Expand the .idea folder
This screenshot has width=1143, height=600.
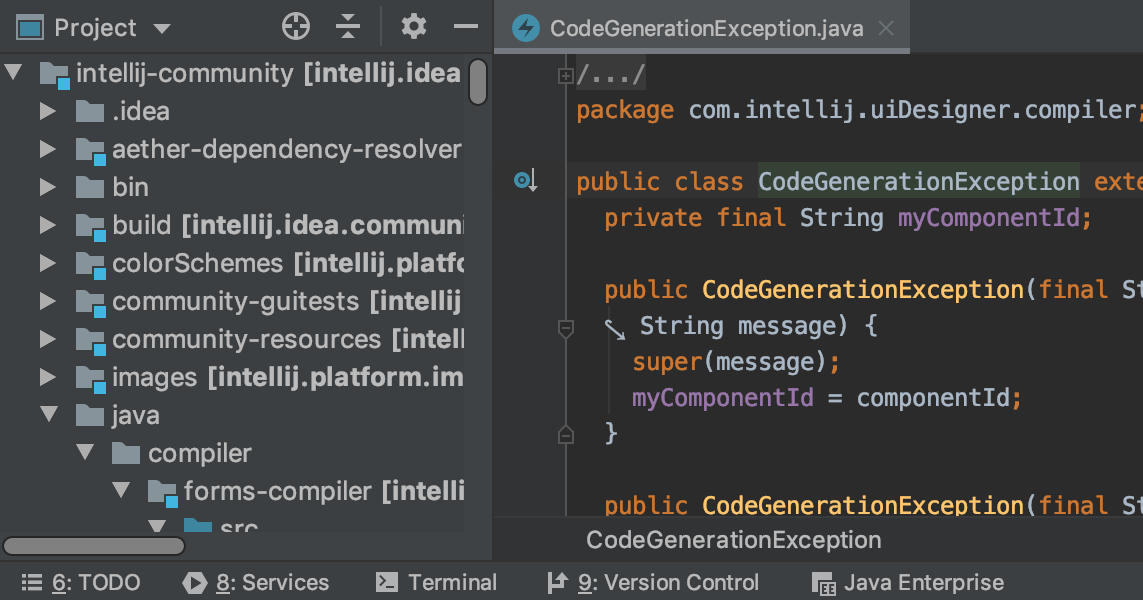click(48, 111)
